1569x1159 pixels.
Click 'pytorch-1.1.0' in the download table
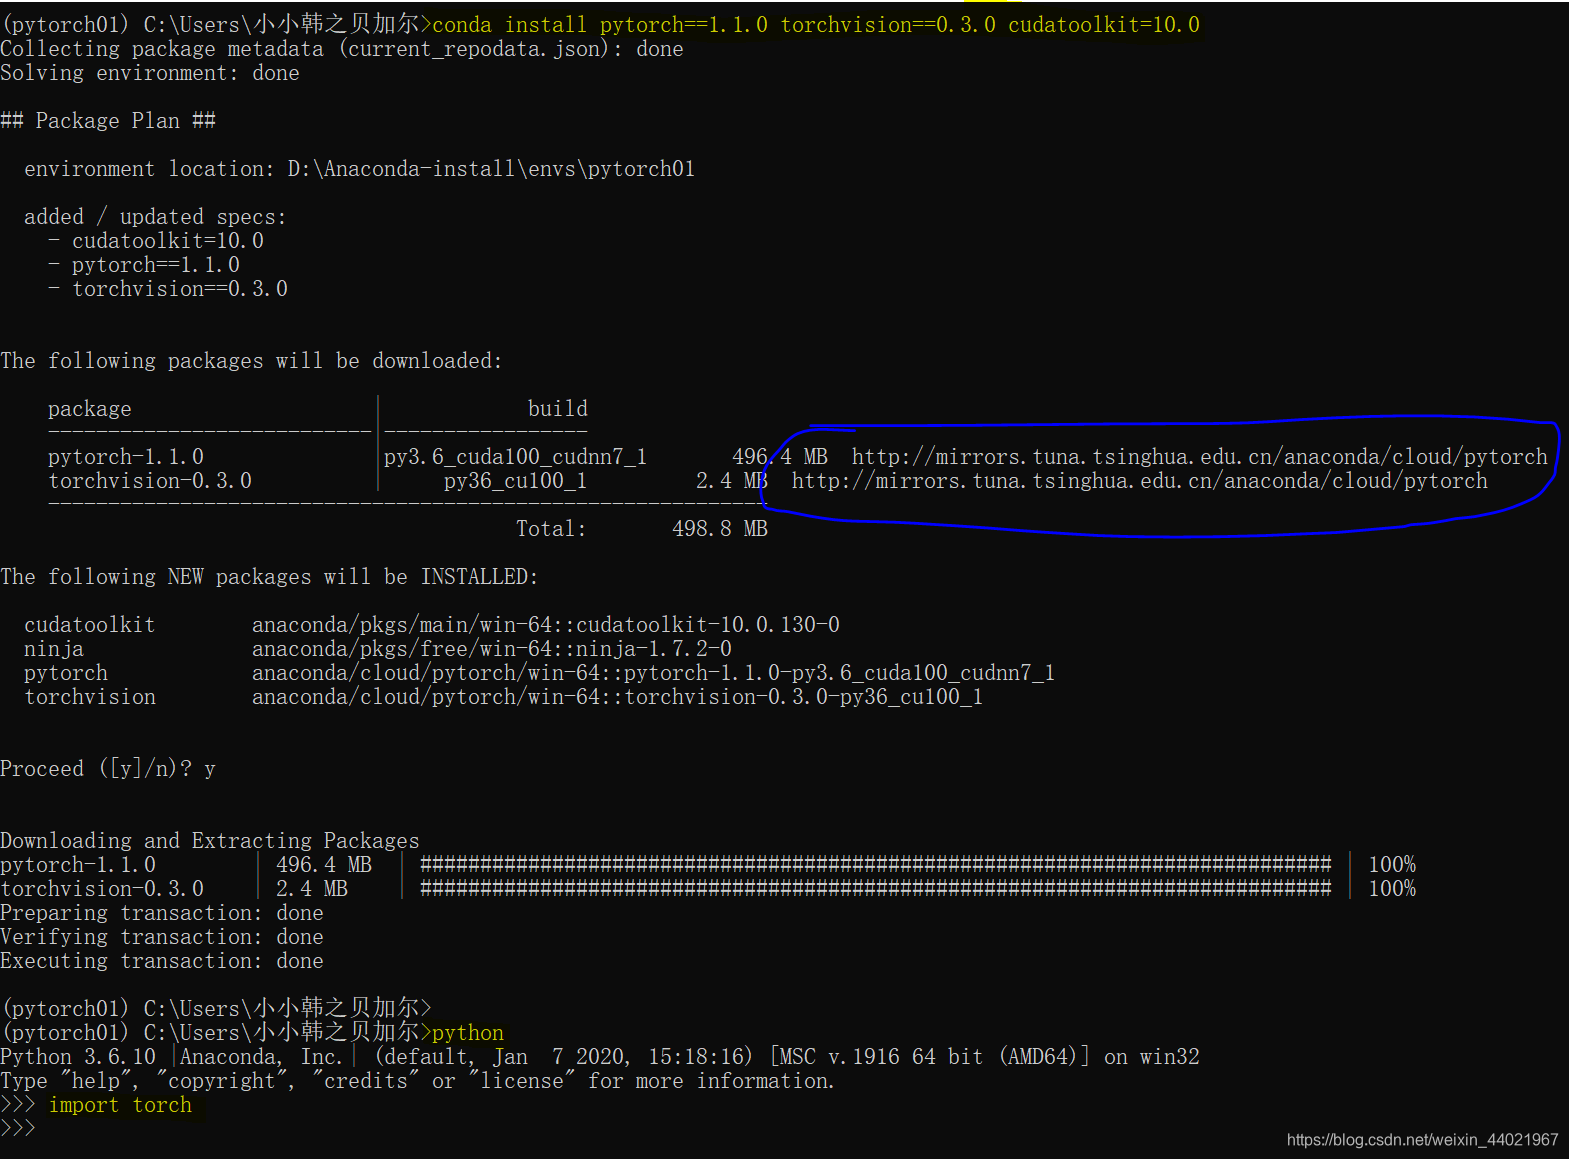tap(126, 456)
